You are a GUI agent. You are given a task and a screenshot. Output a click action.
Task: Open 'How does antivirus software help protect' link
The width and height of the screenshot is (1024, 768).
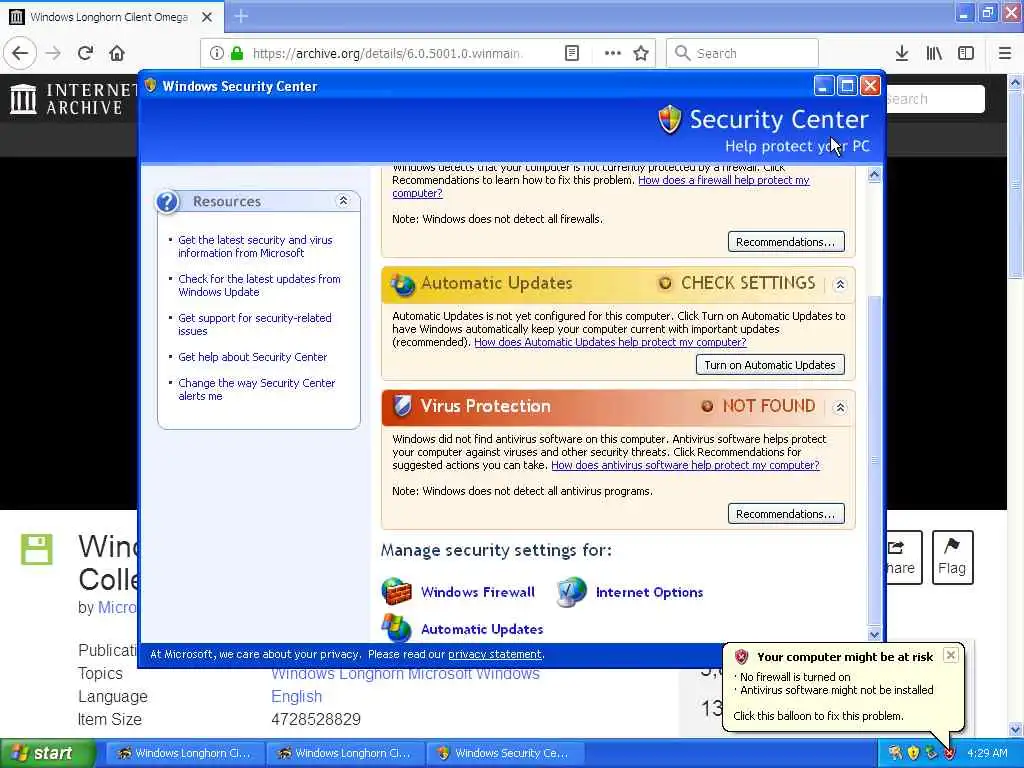point(685,465)
